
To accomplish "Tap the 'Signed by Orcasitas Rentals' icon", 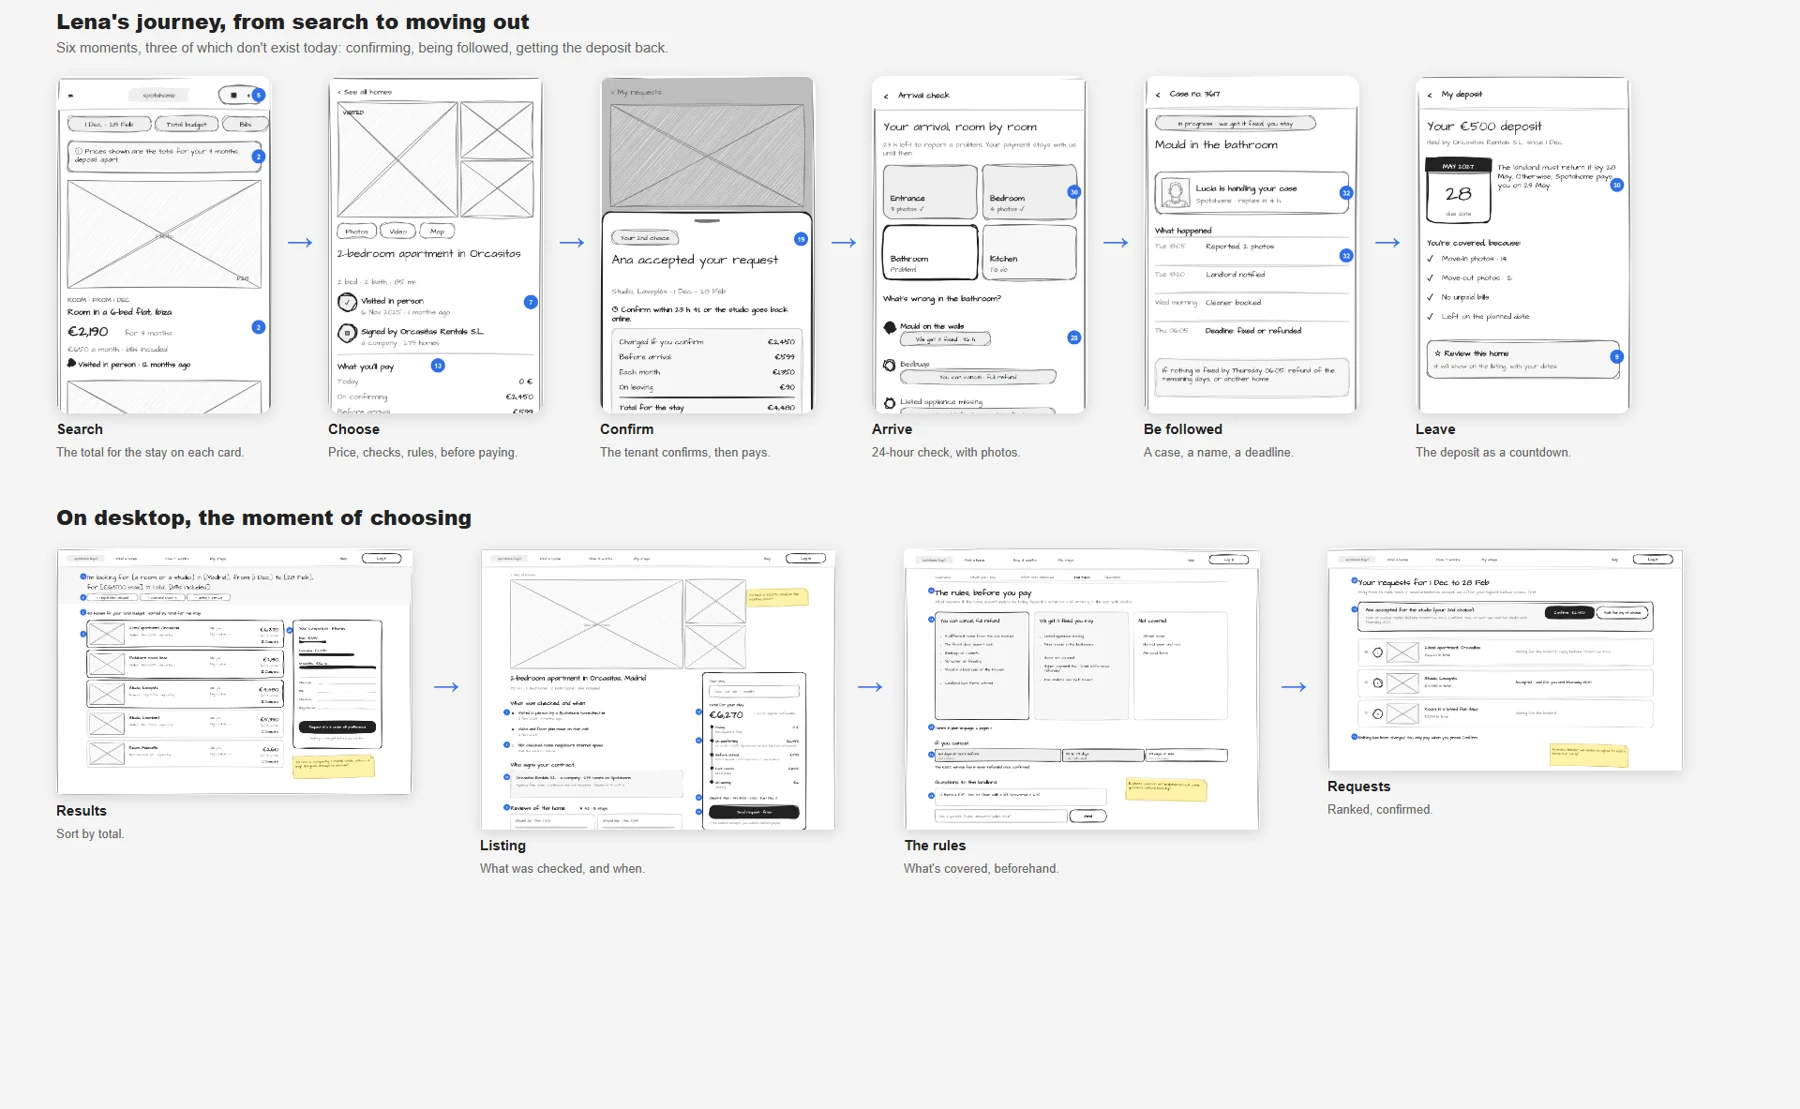I will pyautogui.click(x=347, y=333).
